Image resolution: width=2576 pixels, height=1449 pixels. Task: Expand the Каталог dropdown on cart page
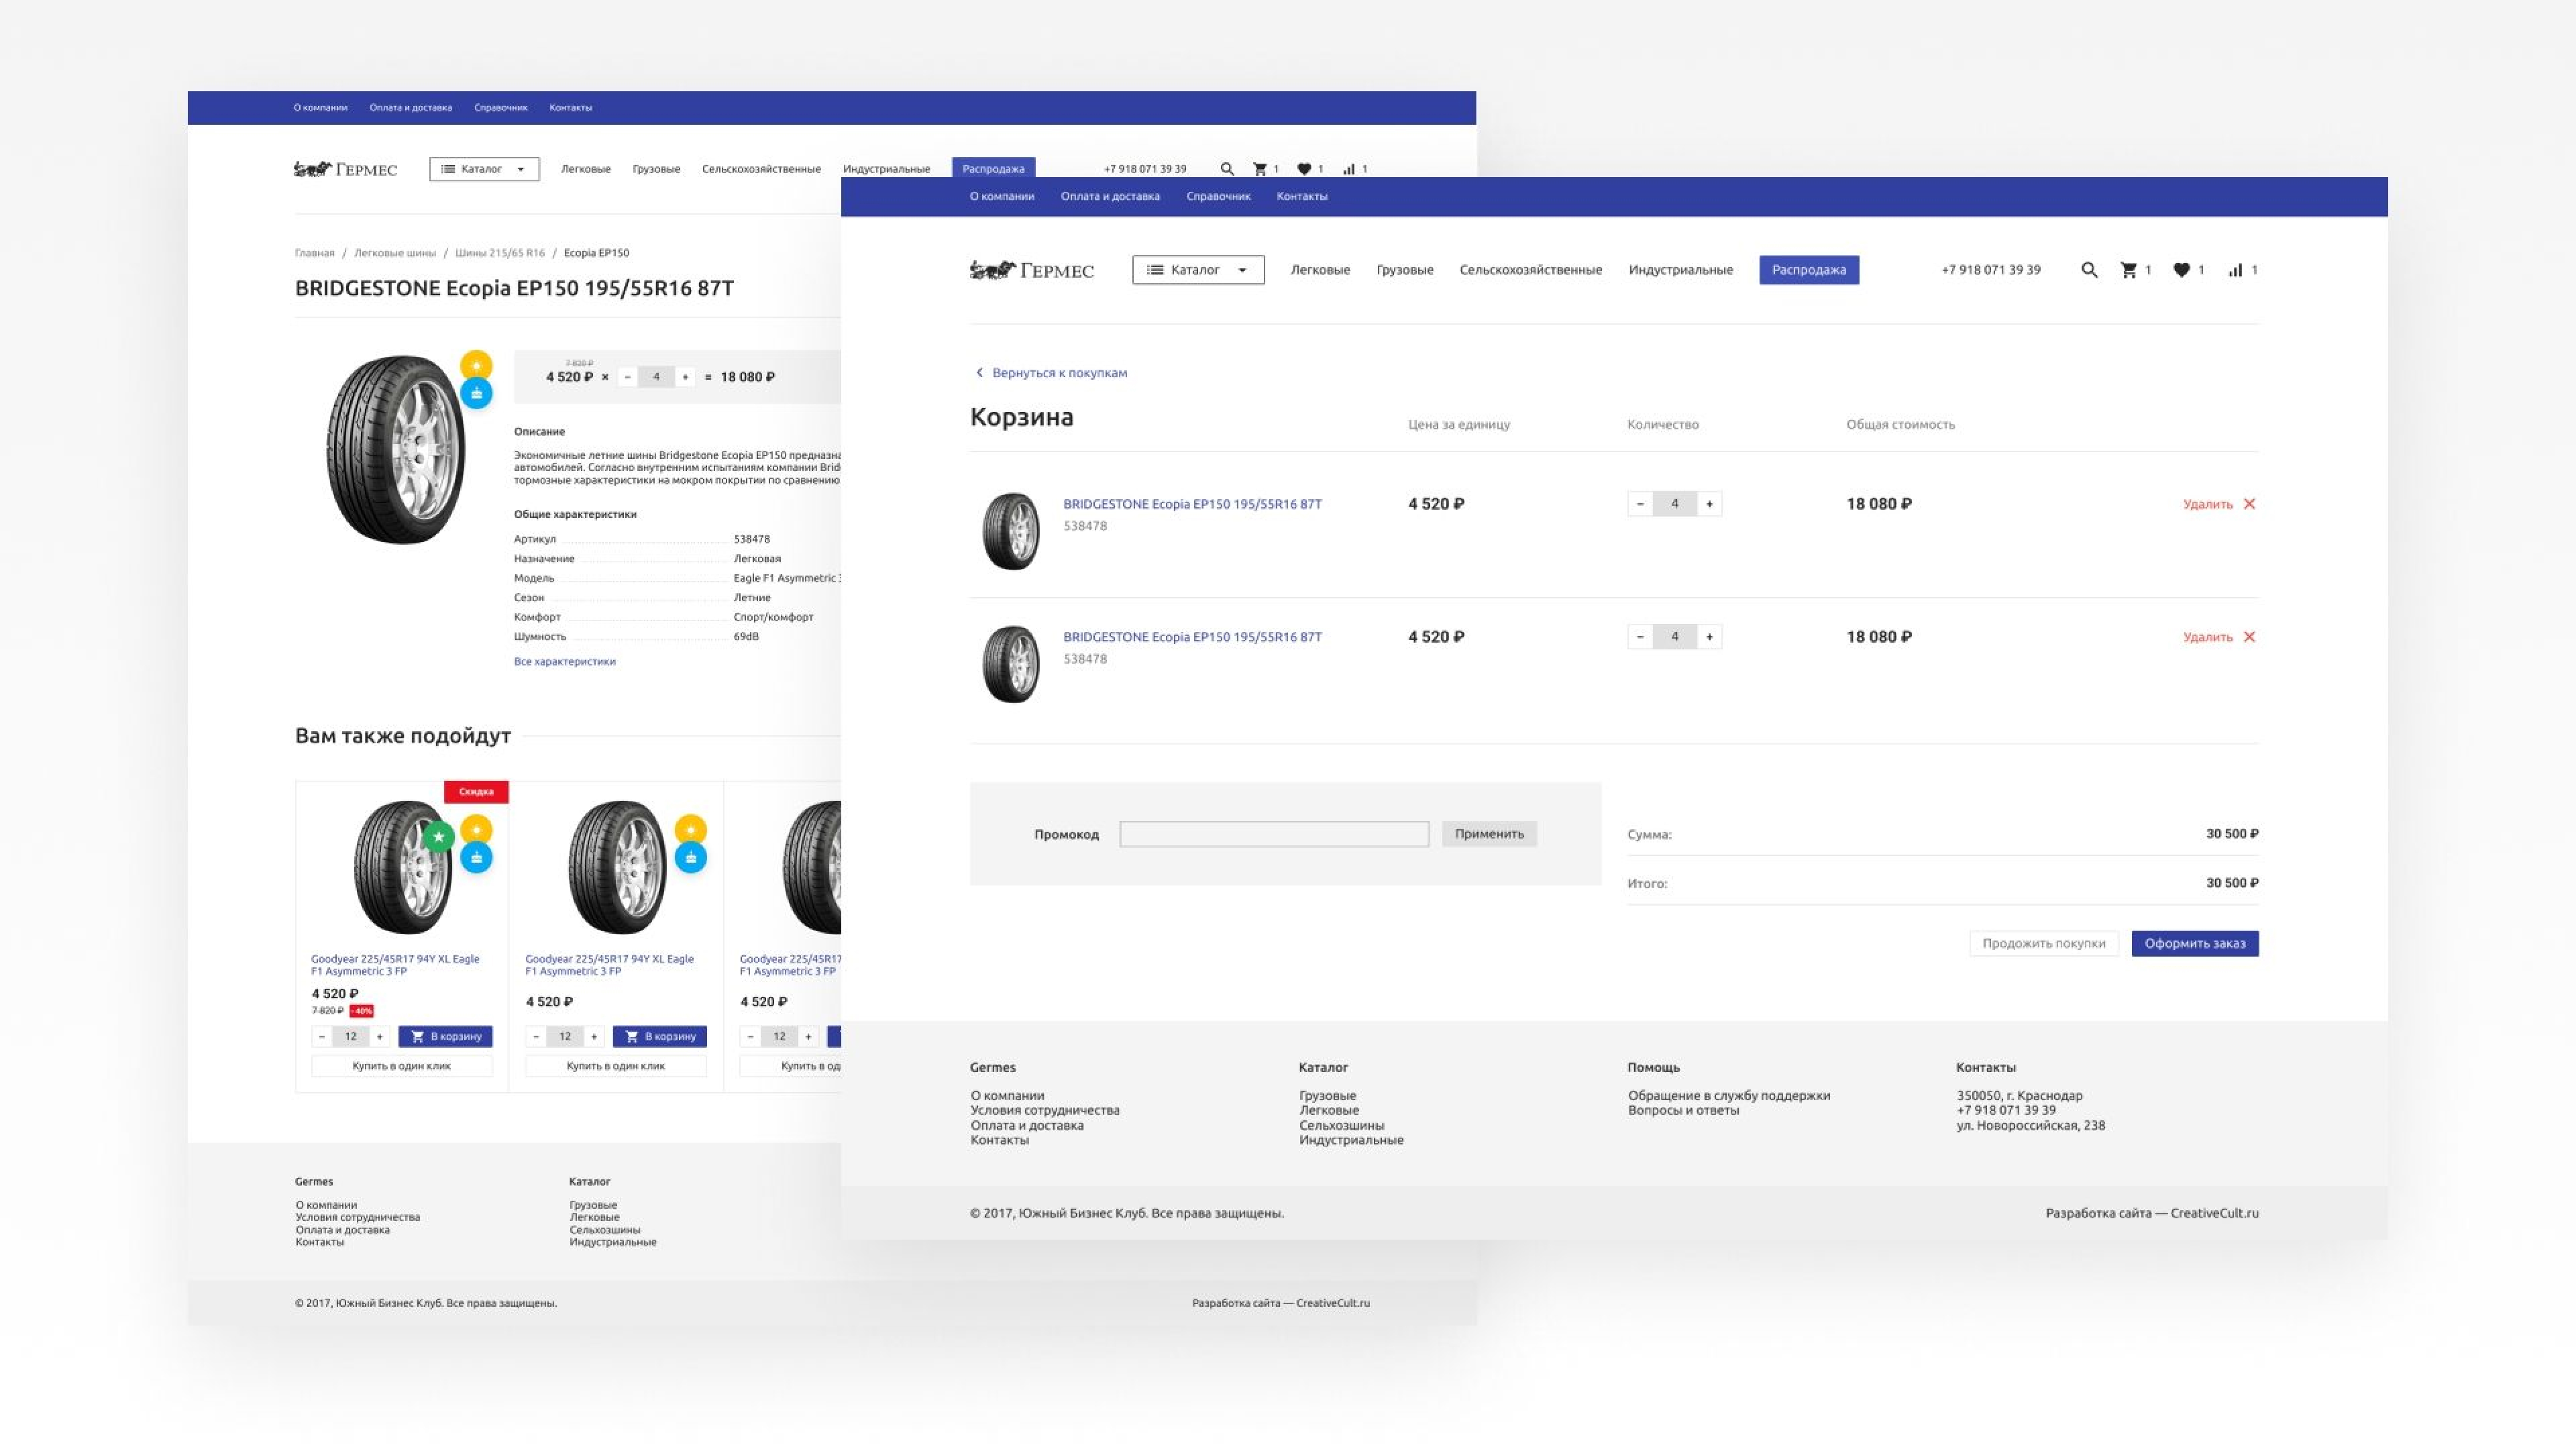[x=1198, y=270]
